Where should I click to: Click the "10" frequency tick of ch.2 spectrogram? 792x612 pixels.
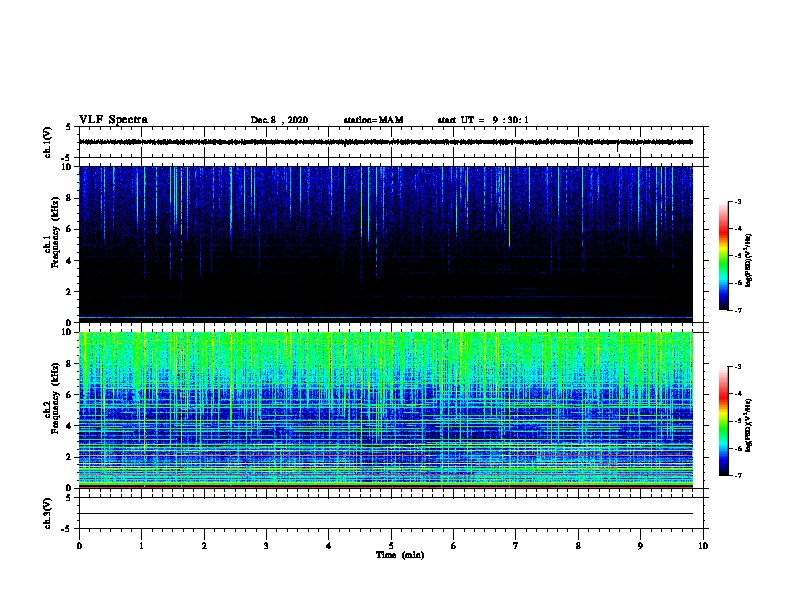(x=68, y=332)
